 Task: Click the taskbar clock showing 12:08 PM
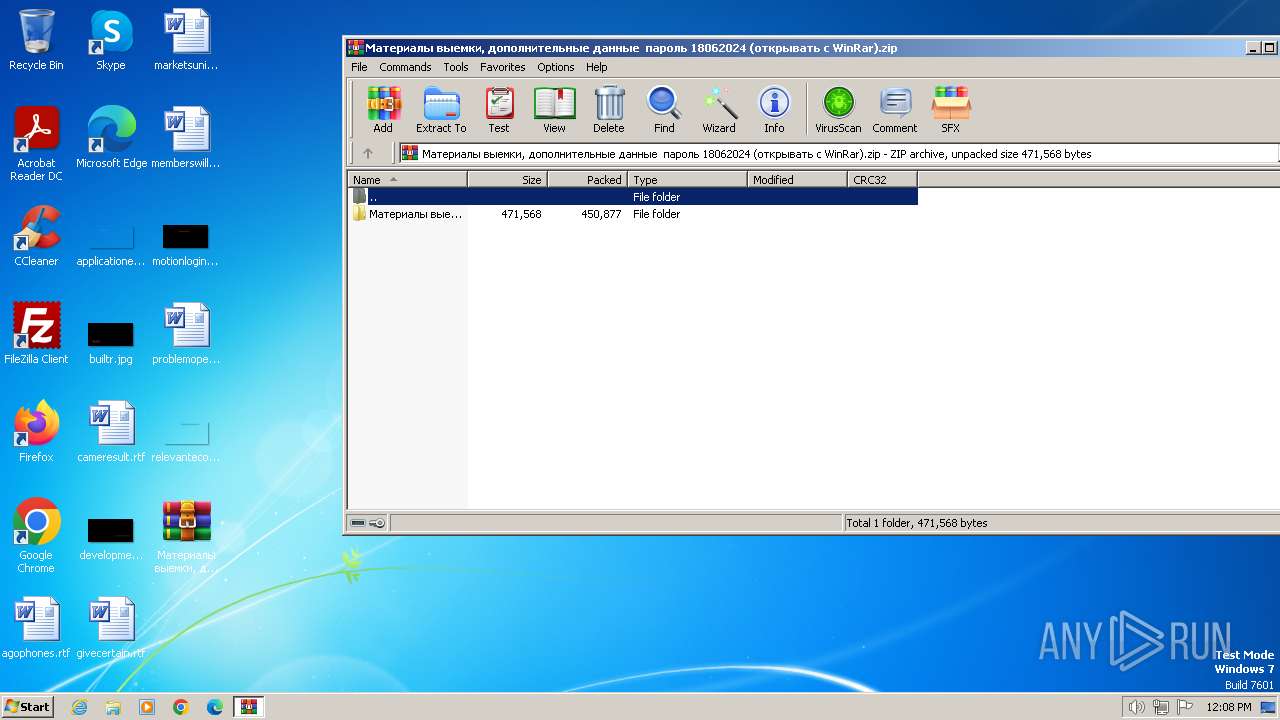point(1229,707)
